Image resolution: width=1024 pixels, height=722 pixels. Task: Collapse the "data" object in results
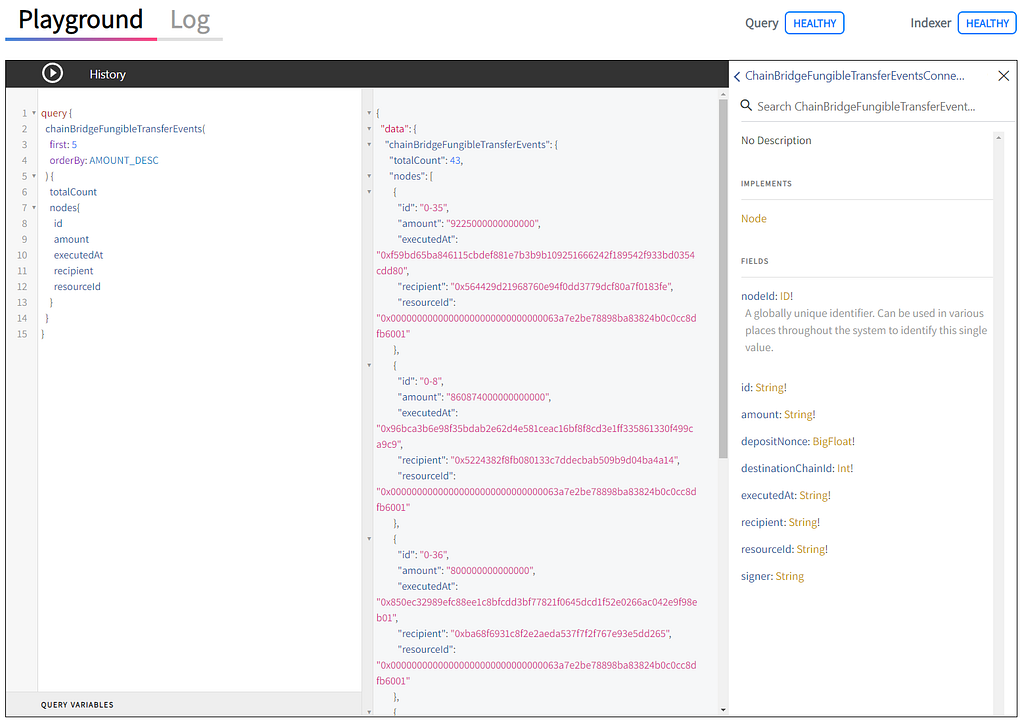[369, 129]
